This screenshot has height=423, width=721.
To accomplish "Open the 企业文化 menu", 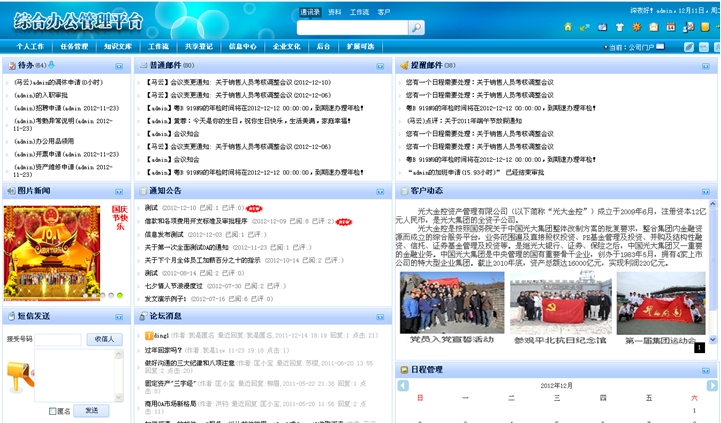I will click(x=286, y=46).
